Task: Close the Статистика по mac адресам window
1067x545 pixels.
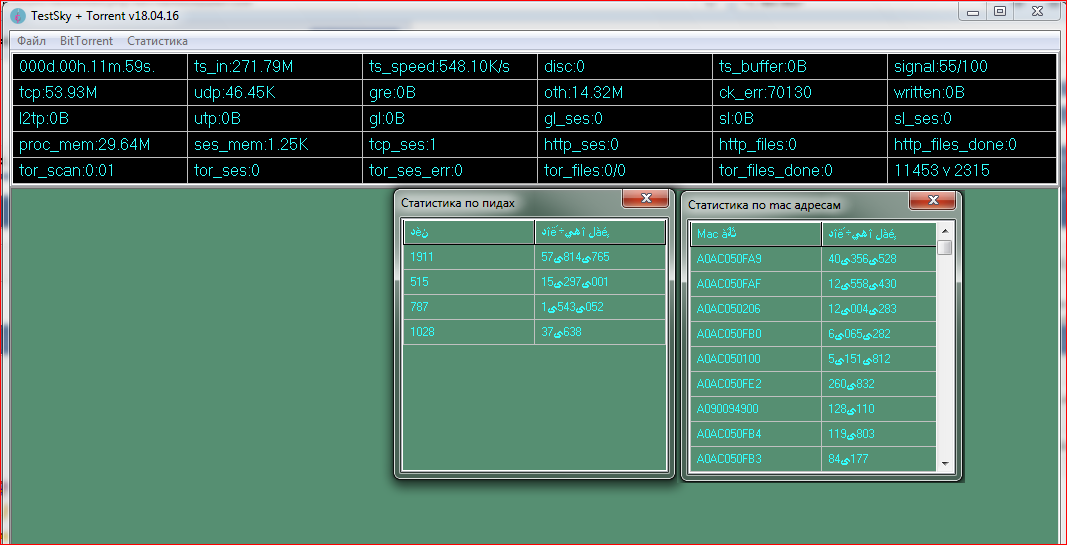Action: click(932, 201)
